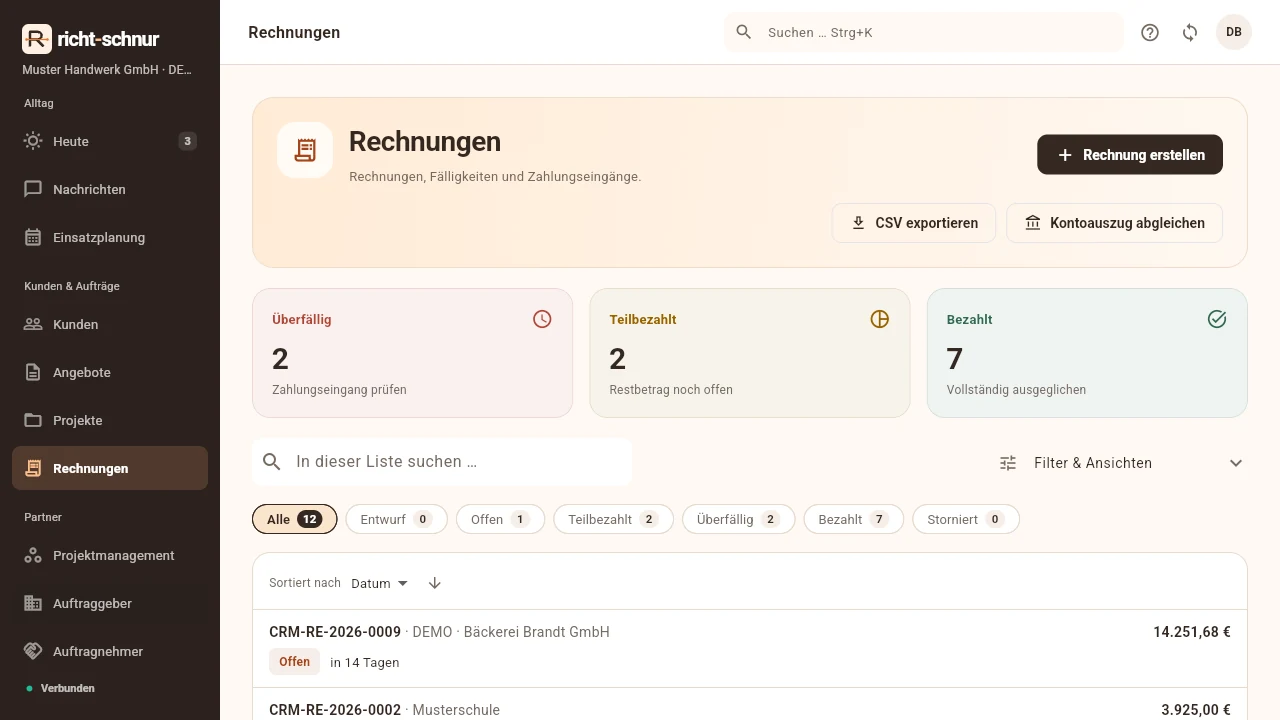
Task: Navigate to Projekte
Action: point(110,420)
